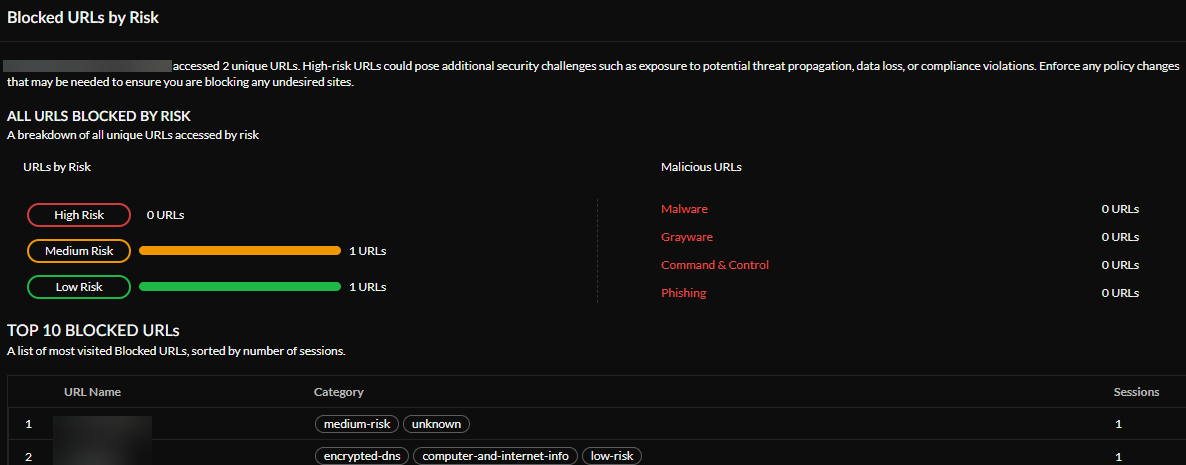This screenshot has width=1186, height=465.
Task: Sort by Sessions column header
Action: click(x=1136, y=392)
